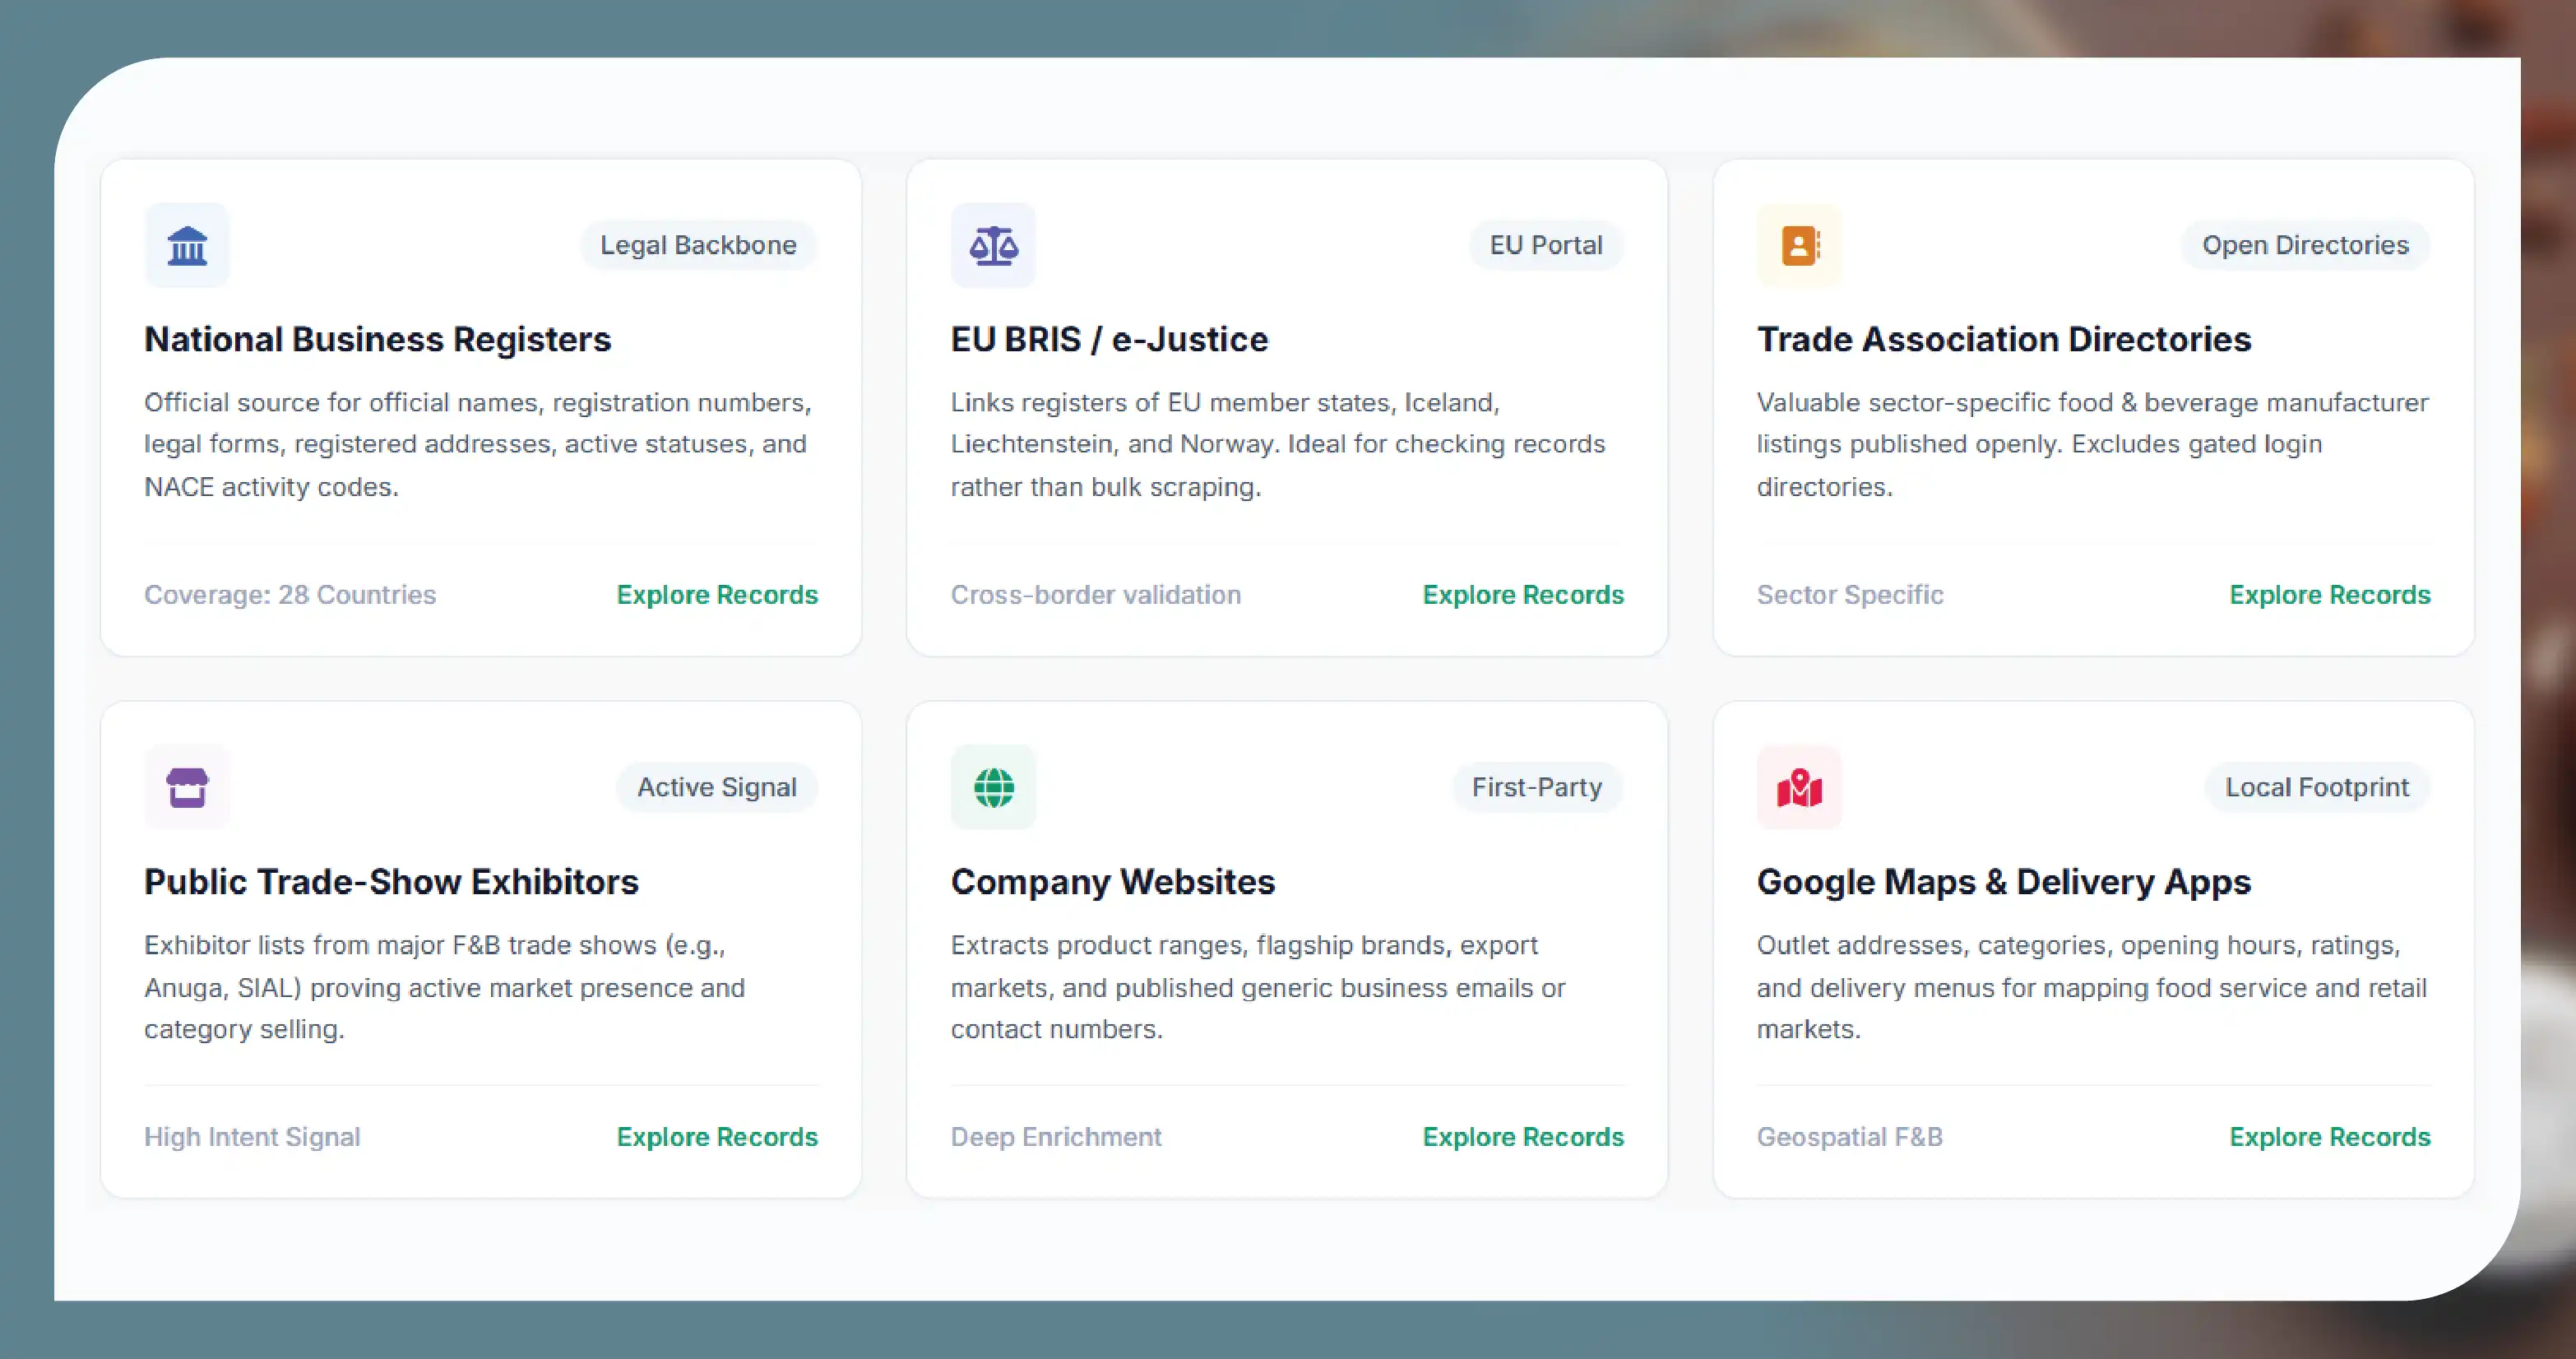Open Explore Records for EU BRIS / e-Justice
Screen dimensions: 2576x1359
click(1523, 595)
